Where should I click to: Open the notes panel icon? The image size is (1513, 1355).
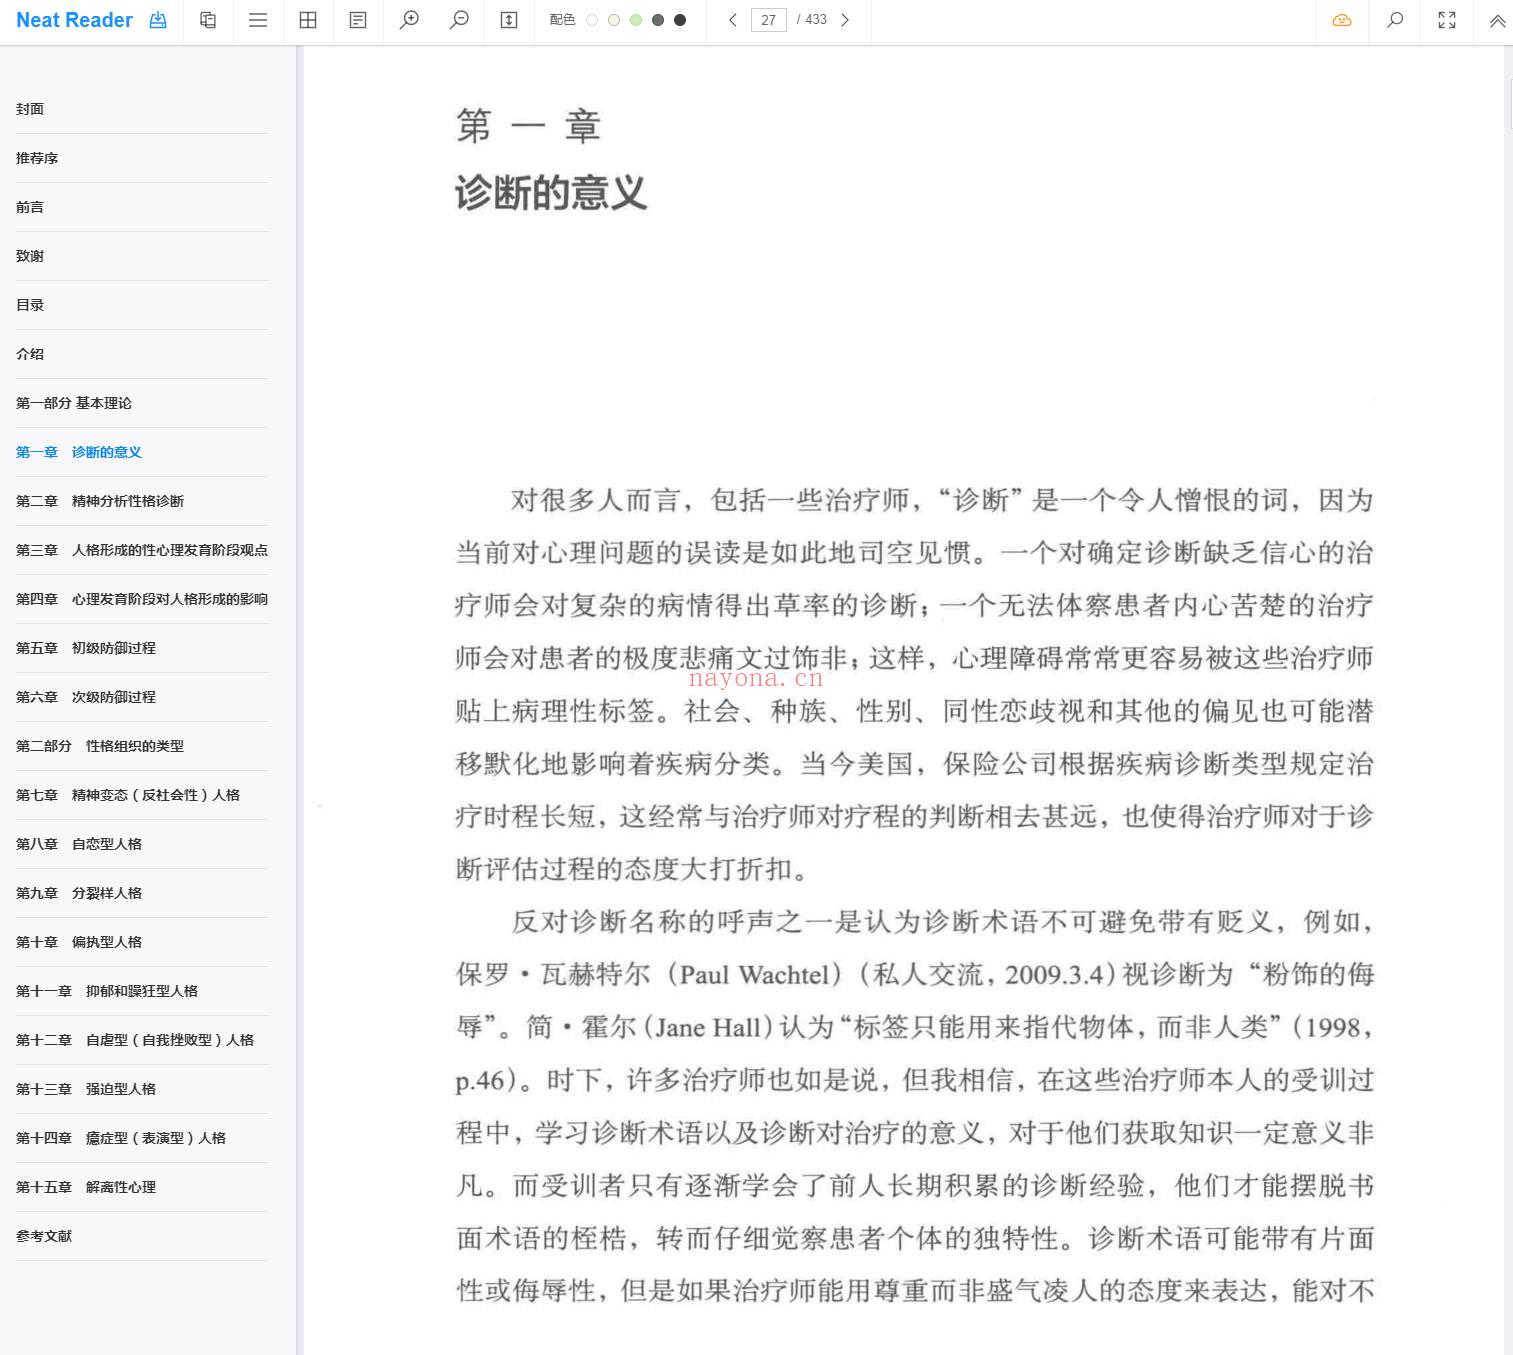pos(358,20)
